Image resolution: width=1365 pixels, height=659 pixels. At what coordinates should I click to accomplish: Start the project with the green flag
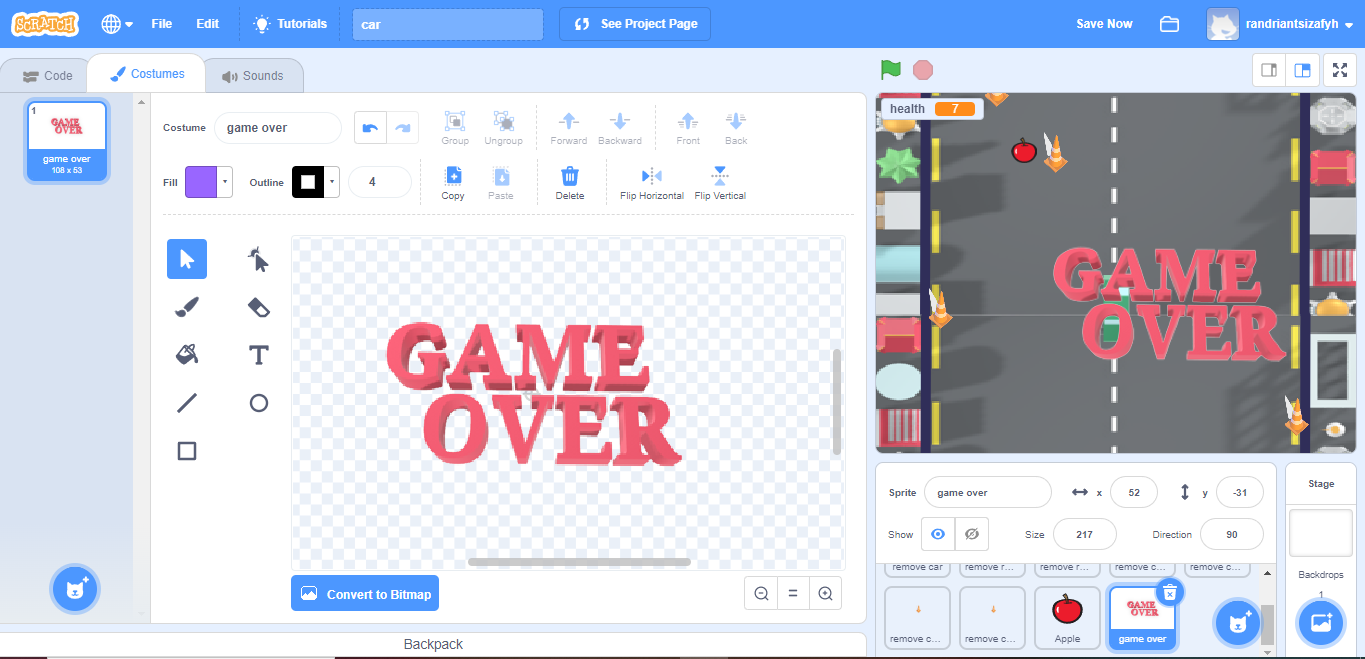890,70
